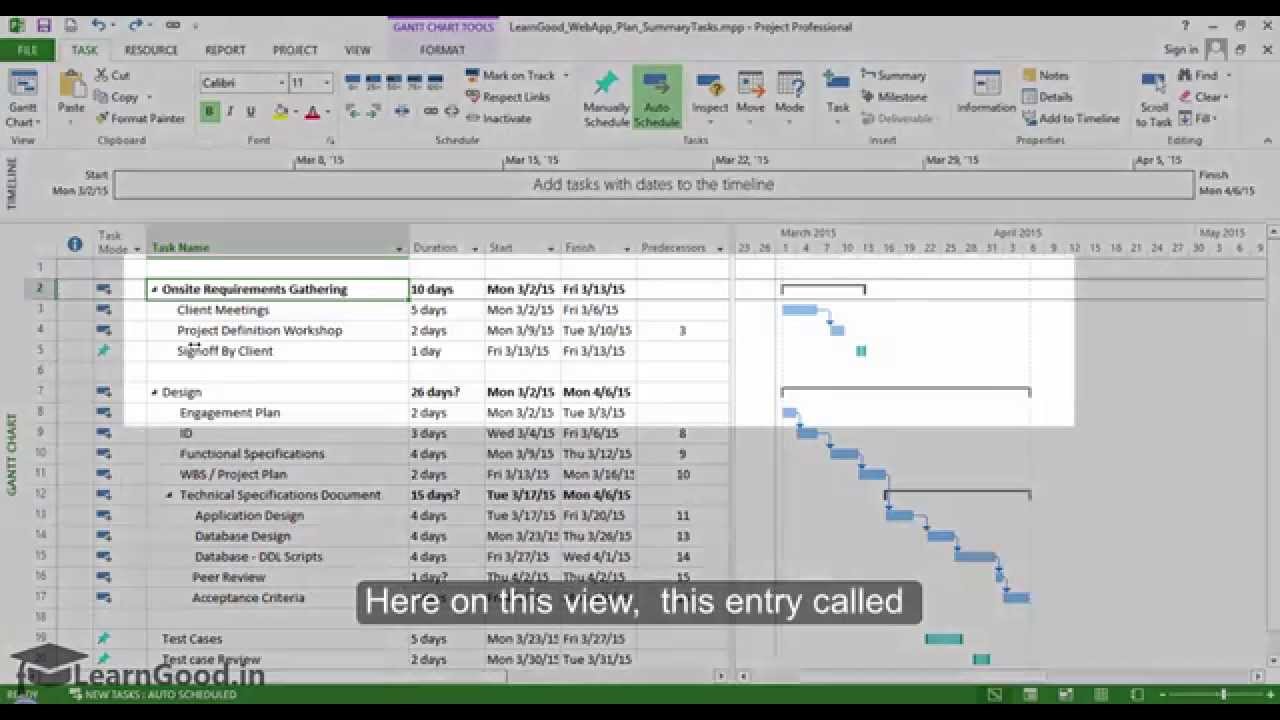1280x720 pixels.
Task: Switch to the RESOURCE tab
Action: point(151,50)
